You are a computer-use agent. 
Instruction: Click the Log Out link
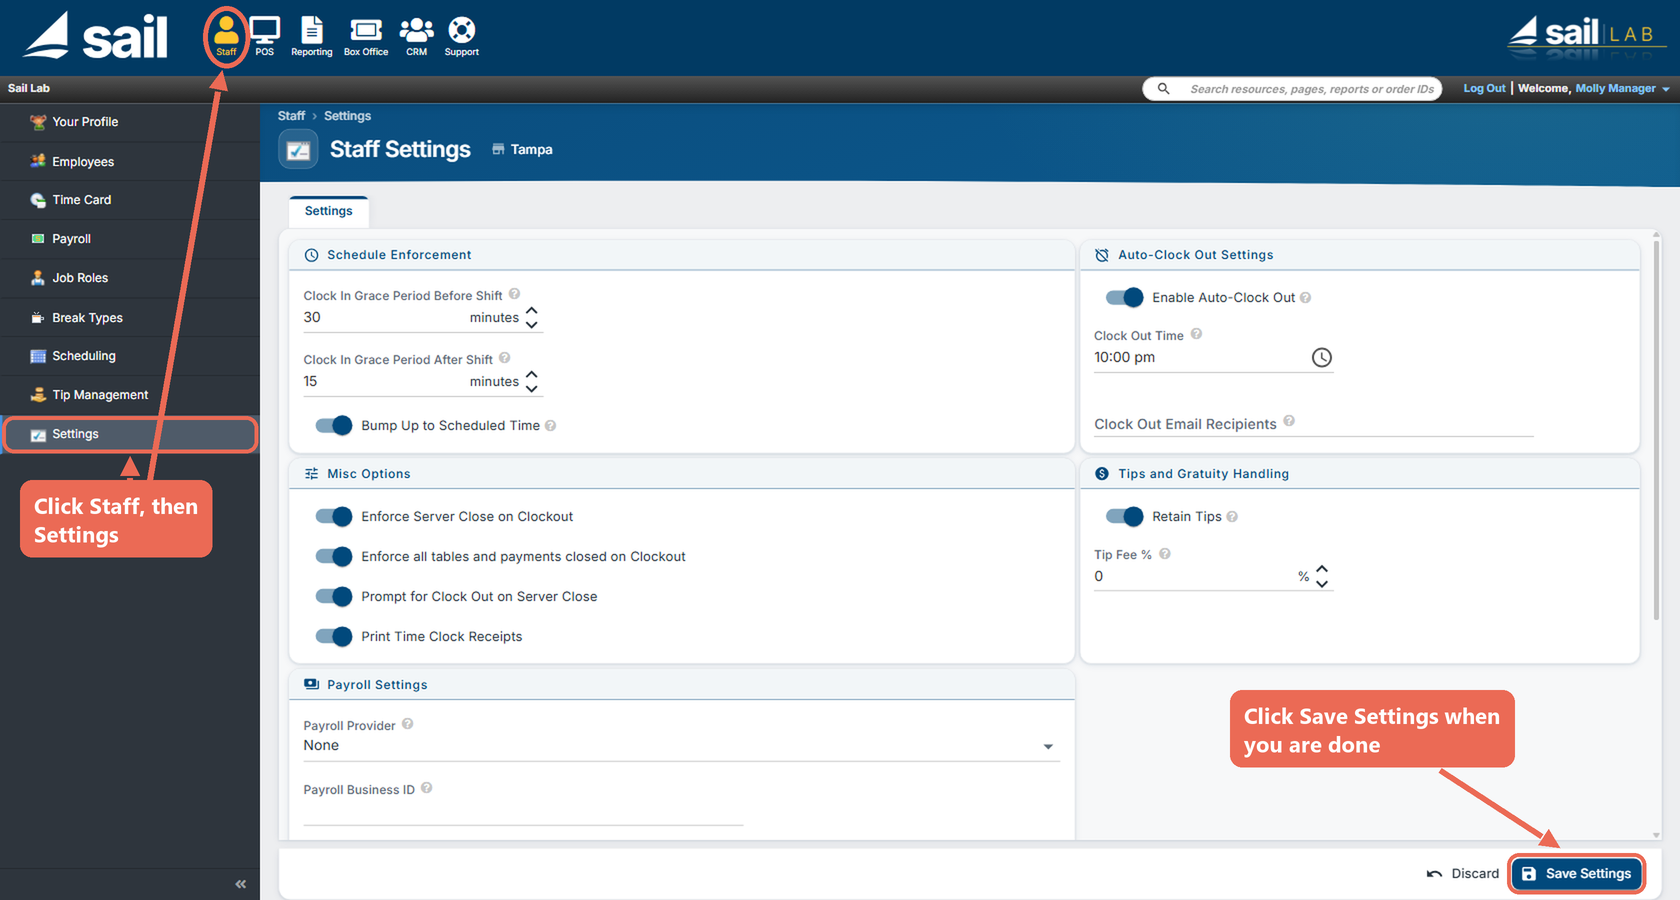point(1484,88)
